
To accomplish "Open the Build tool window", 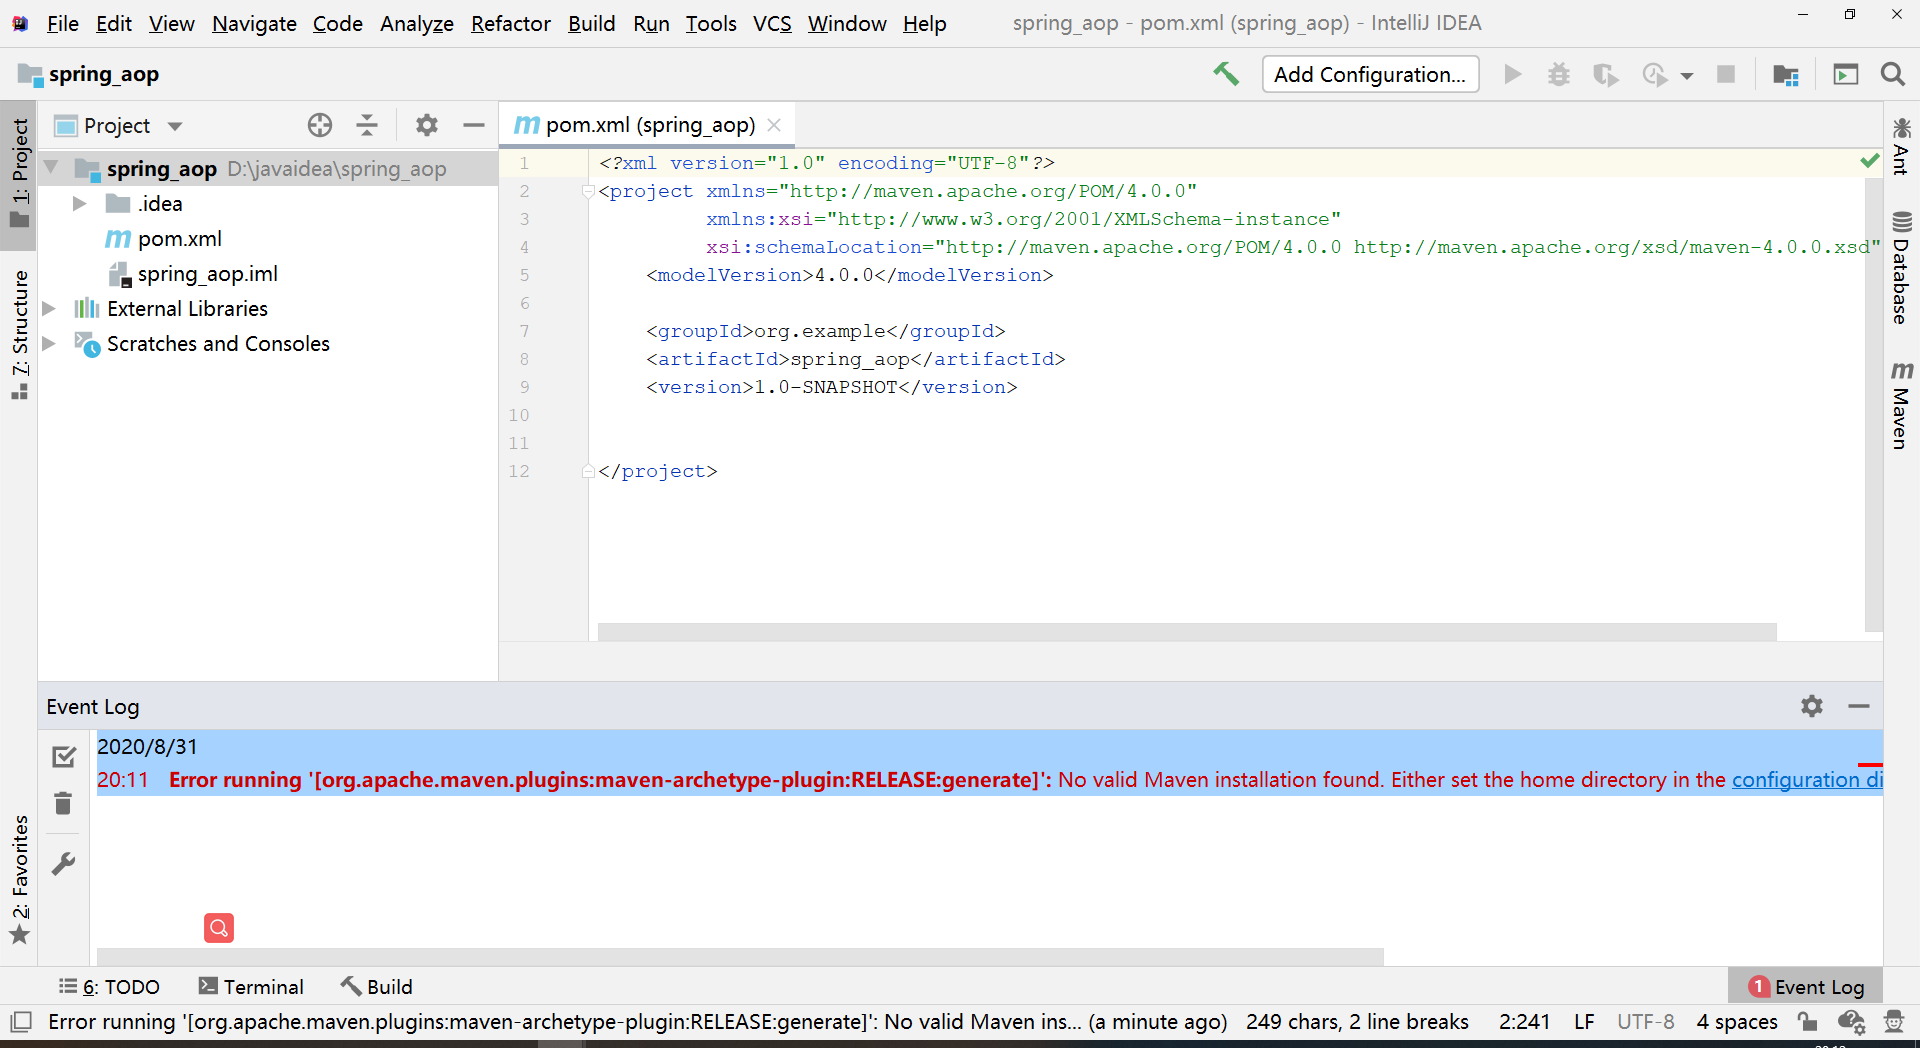I will (377, 987).
